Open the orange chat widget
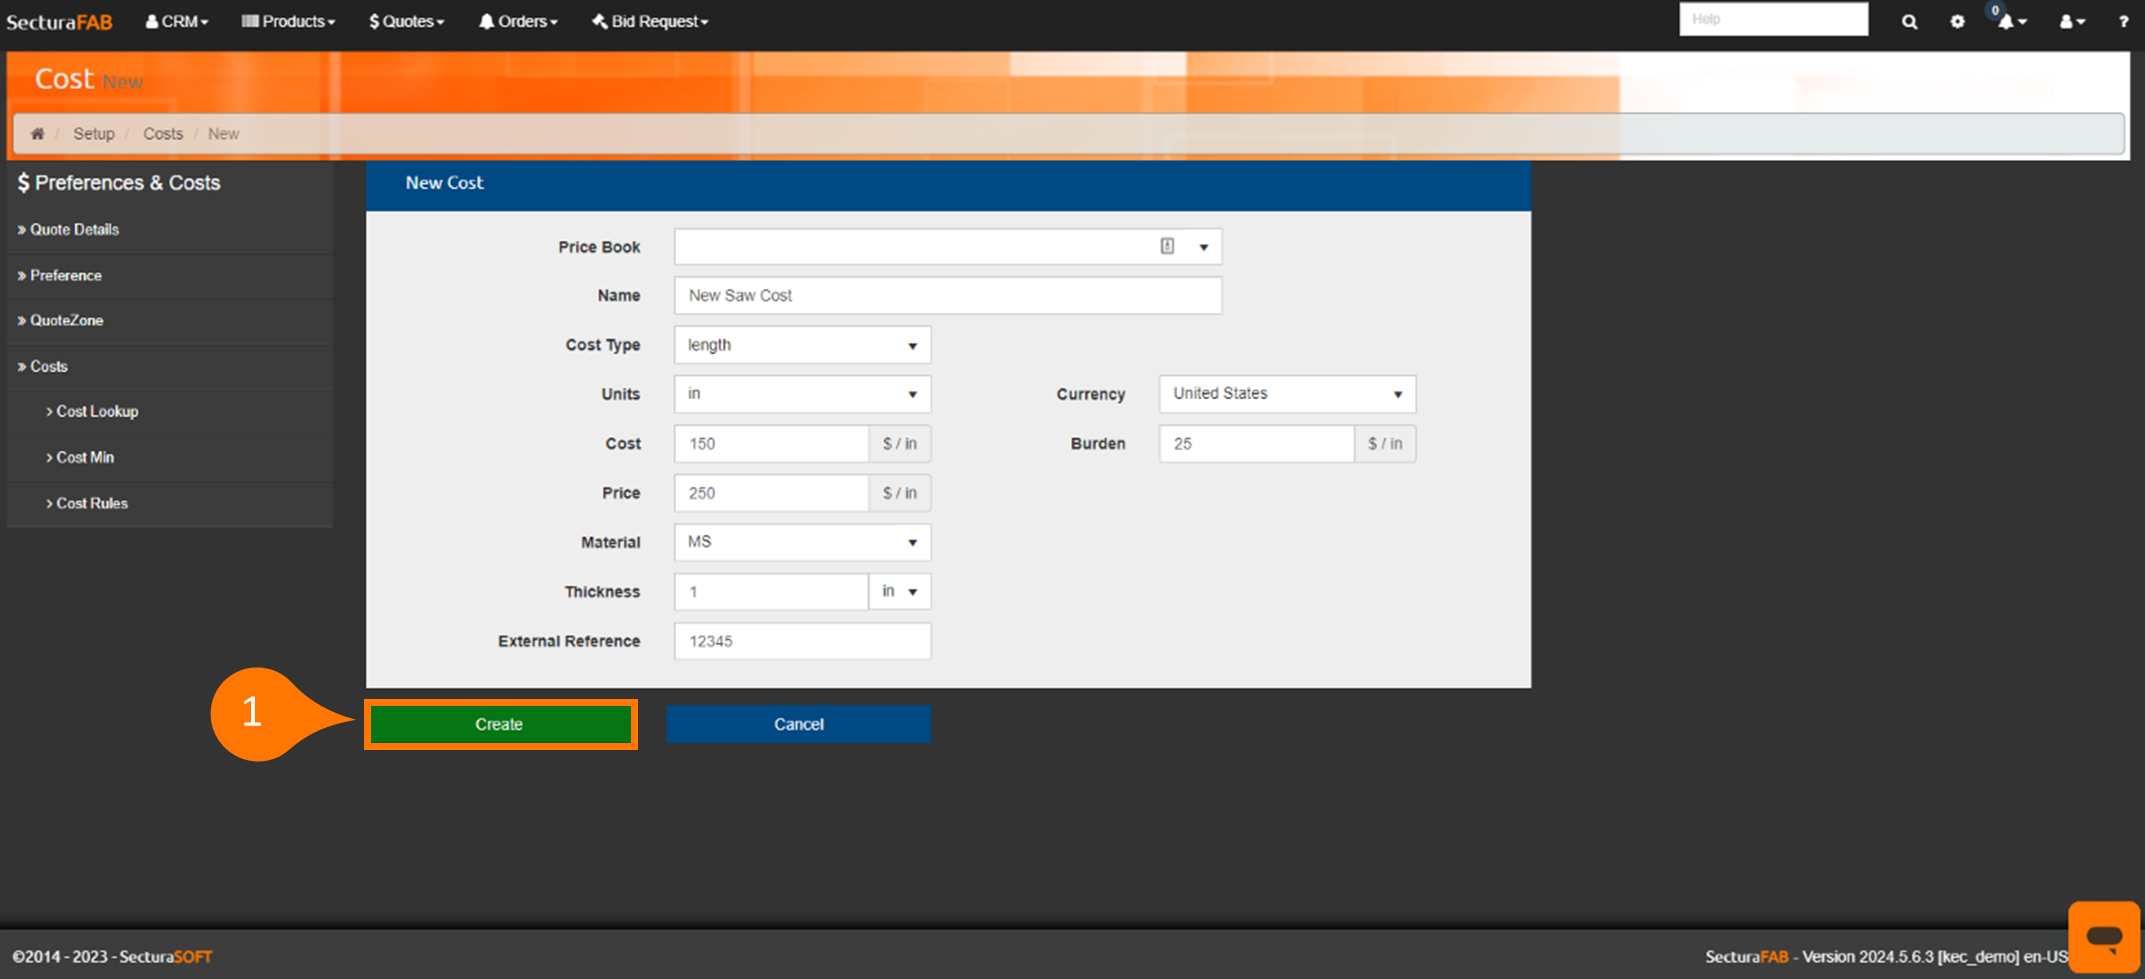 click(2104, 937)
